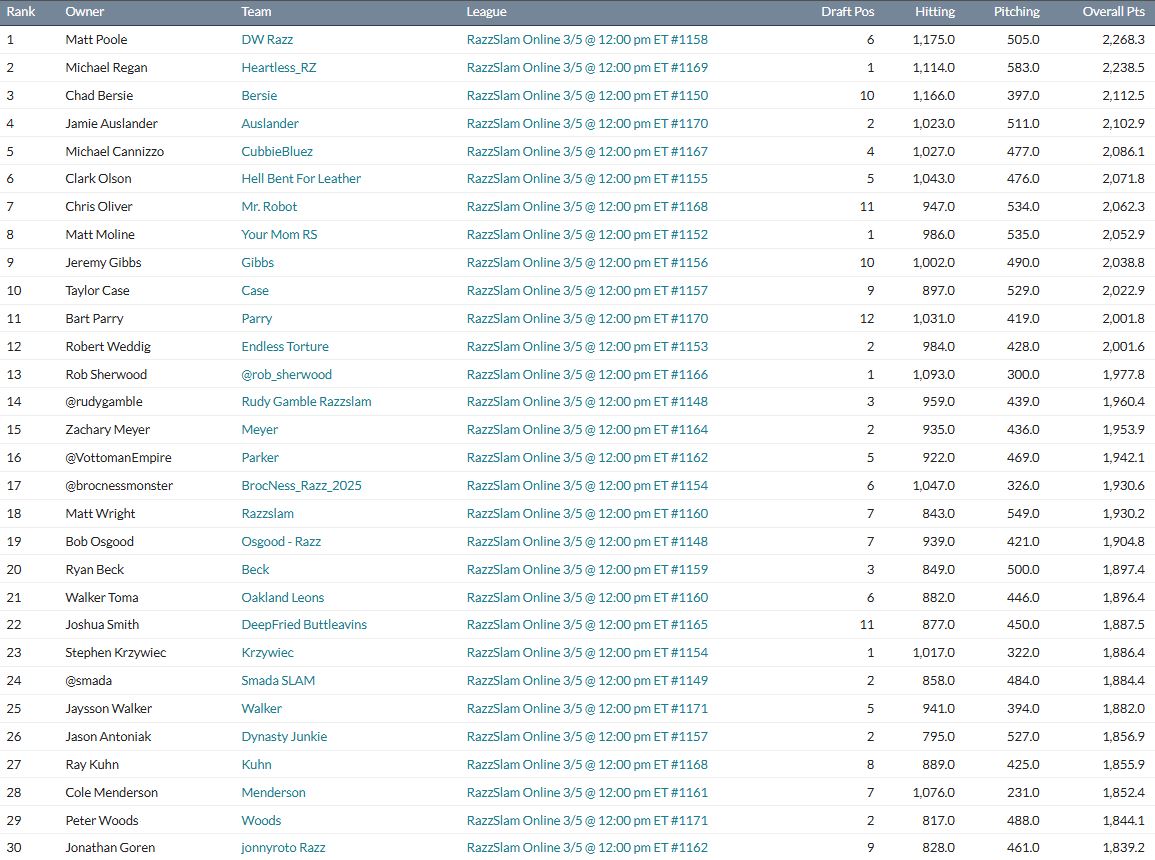Open league #1167 in Michael Cannizzo's row

(587, 152)
